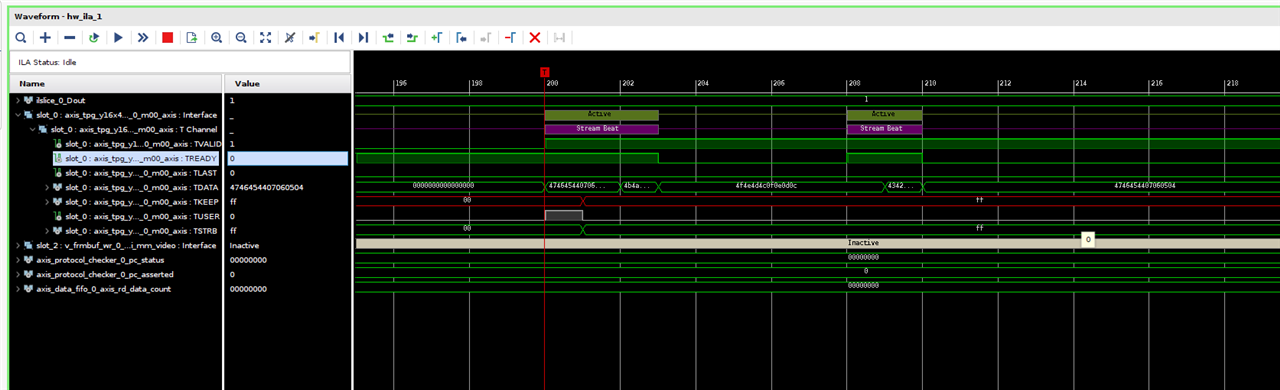Expand axis_protocol_checker_0_pc_asserted signal
Screen dimensions: 1280x390
[x=17, y=274]
